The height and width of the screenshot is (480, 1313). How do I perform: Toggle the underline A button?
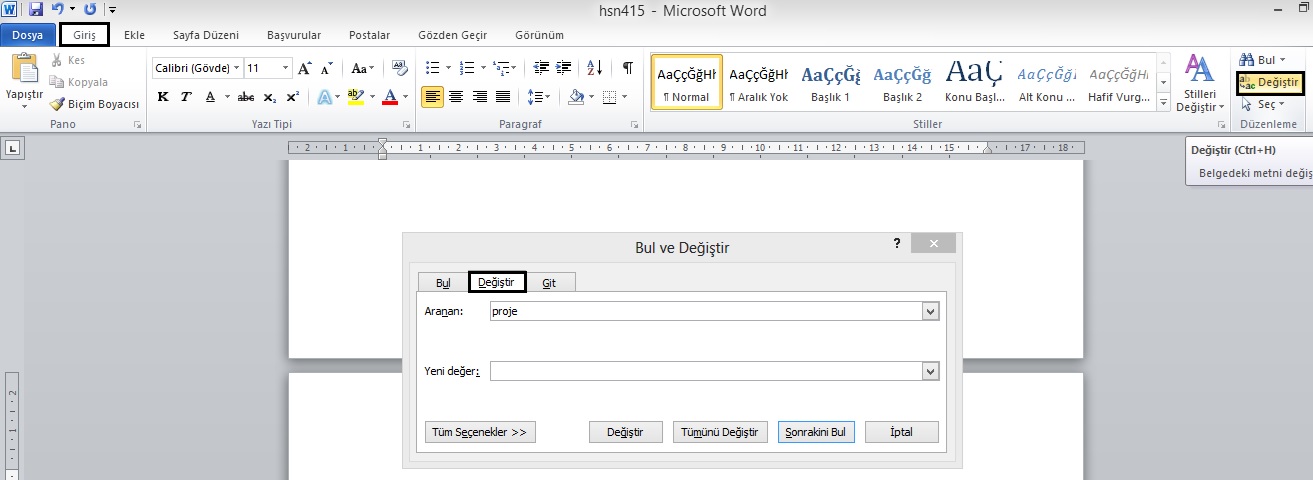210,97
